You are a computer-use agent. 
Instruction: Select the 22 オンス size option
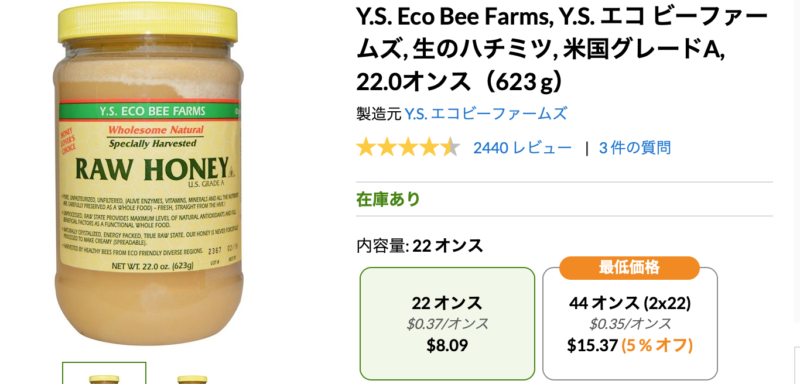pos(447,323)
